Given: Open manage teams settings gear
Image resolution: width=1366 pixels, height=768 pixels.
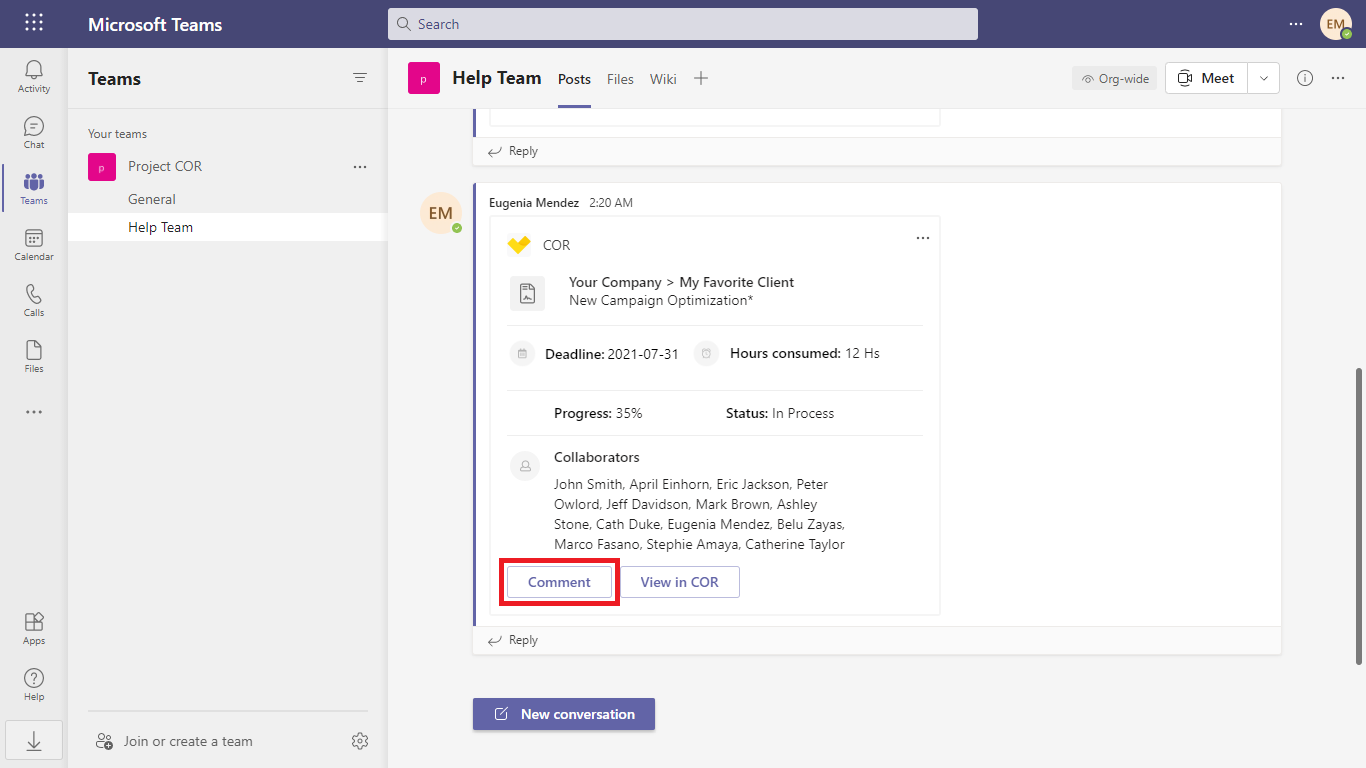Looking at the screenshot, I should pyautogui.click(x=360, y=741).
